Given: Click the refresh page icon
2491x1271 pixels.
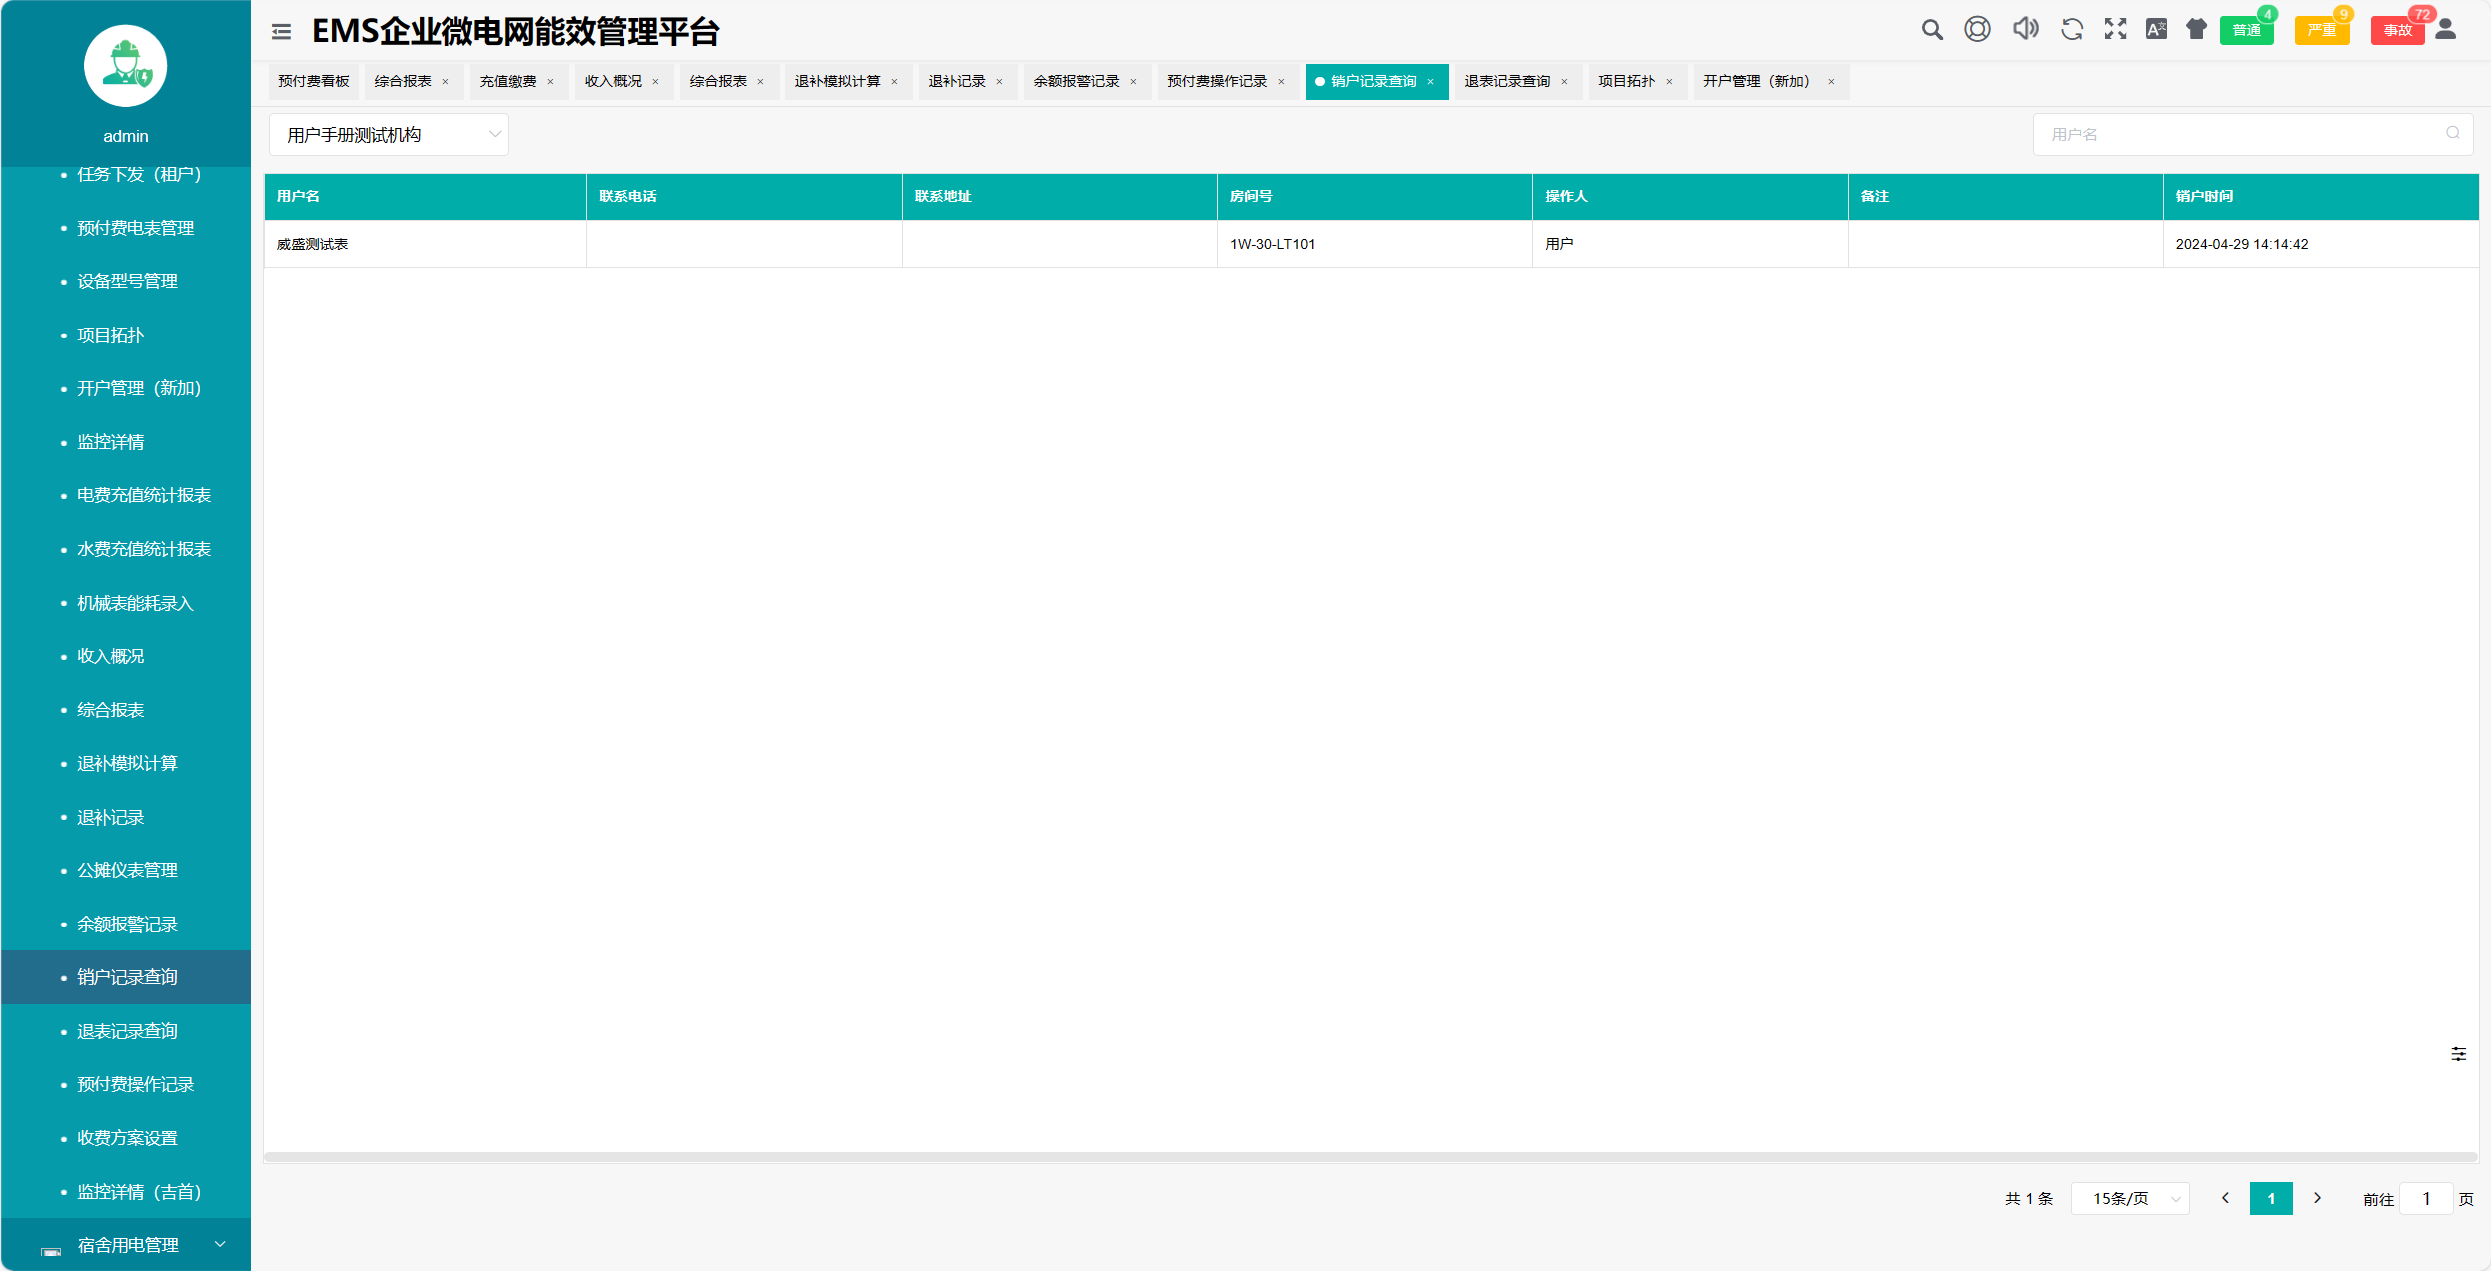Looking at the screenshot, I should (x=2071, y=30).
